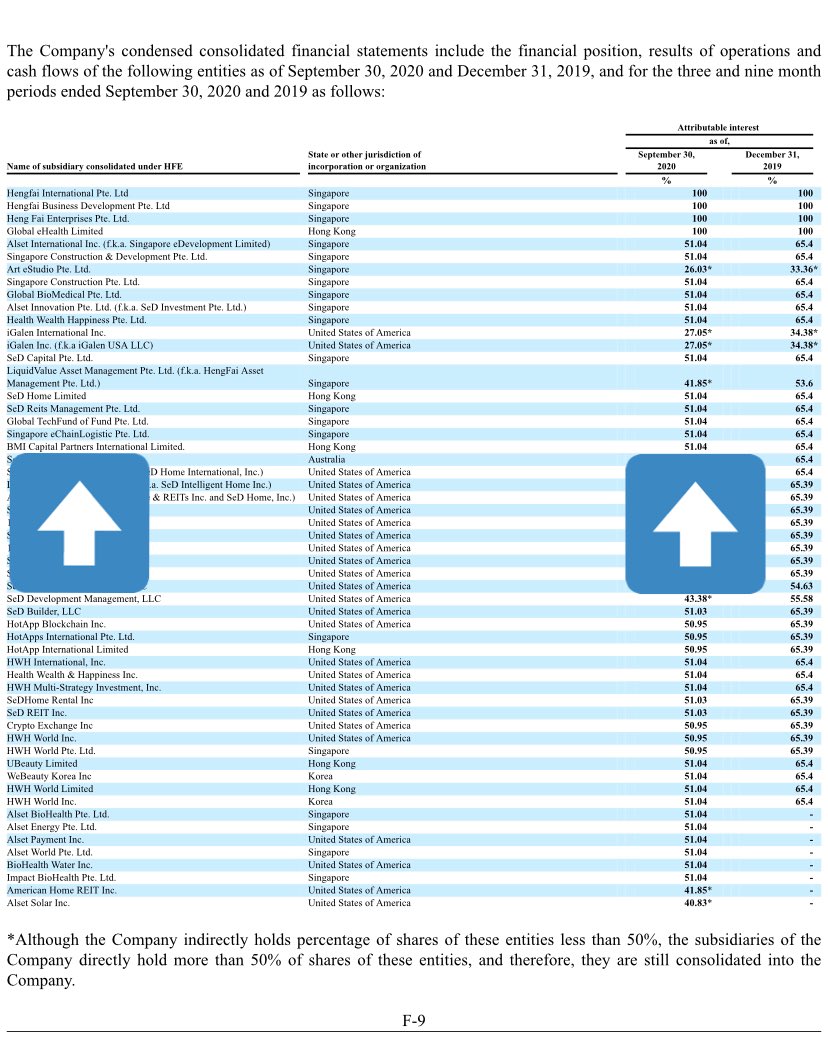Select 'SeD Home Limited' entry
The image size is (828, 1040).
click(46, 395)
